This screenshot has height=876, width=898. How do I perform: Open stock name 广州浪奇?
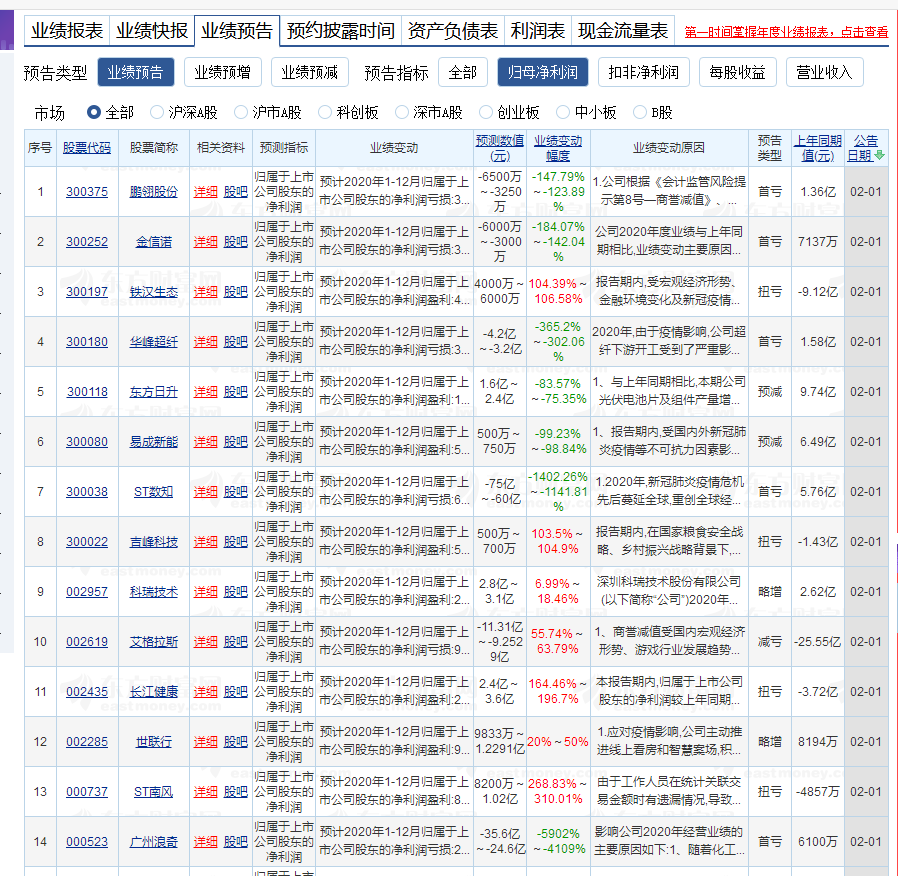[x=153, y=842]
